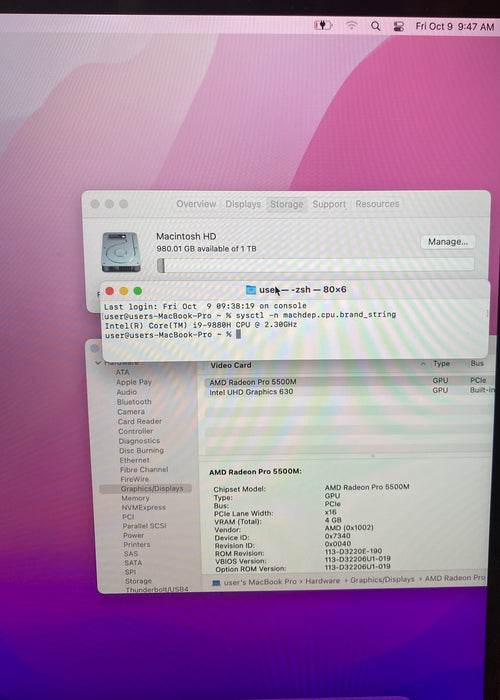Click the MacBook icon in path bar
500x700 pixels.
pos(216,583)
